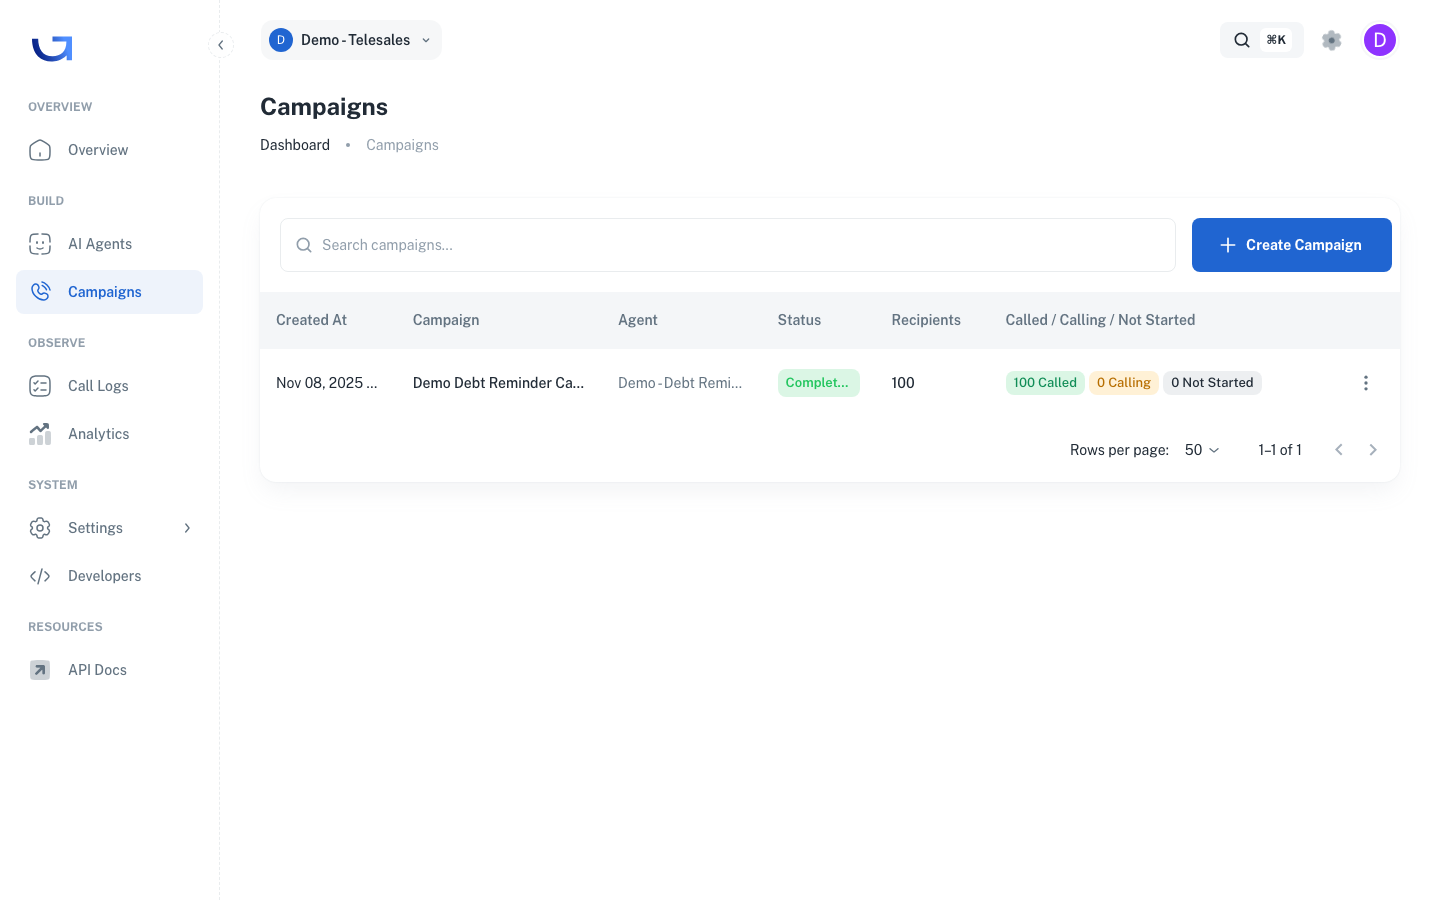Click the AI Agents face icon
The image size is (1440, 900).
click(x=40, y=244)
